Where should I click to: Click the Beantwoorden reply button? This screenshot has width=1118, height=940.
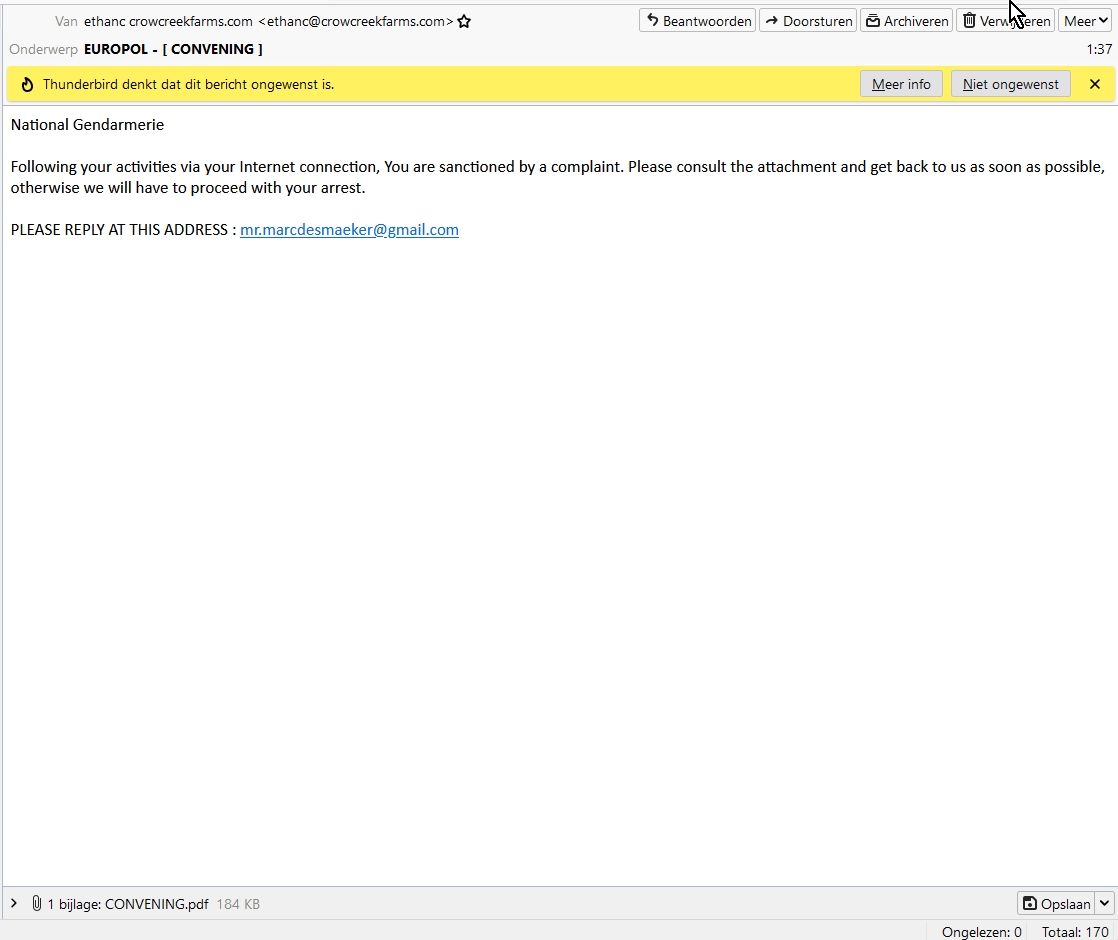[x=697, y=21]
